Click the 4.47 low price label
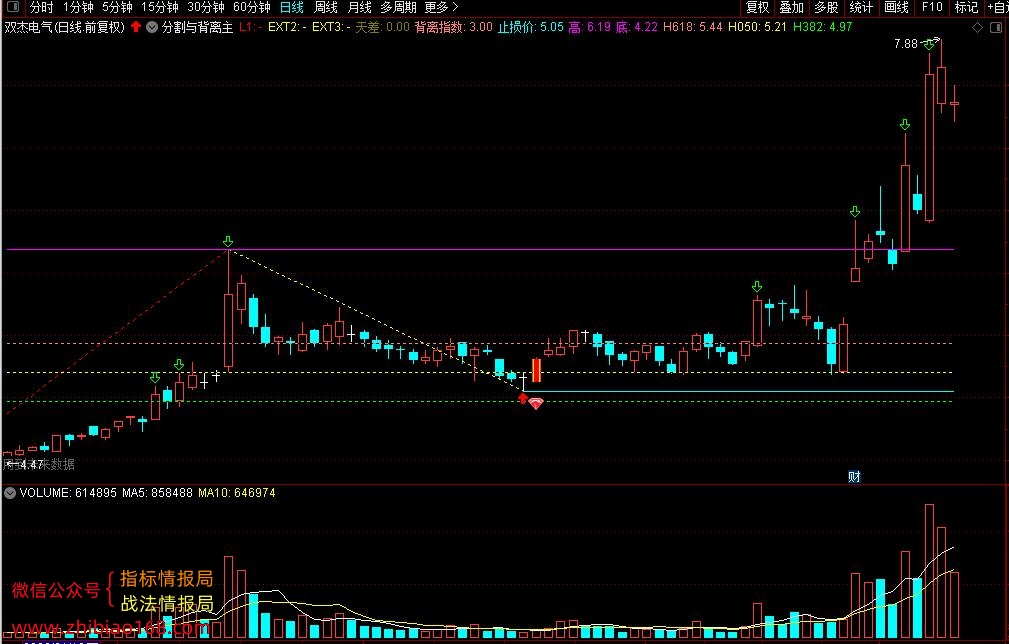 tap(32, 464)
